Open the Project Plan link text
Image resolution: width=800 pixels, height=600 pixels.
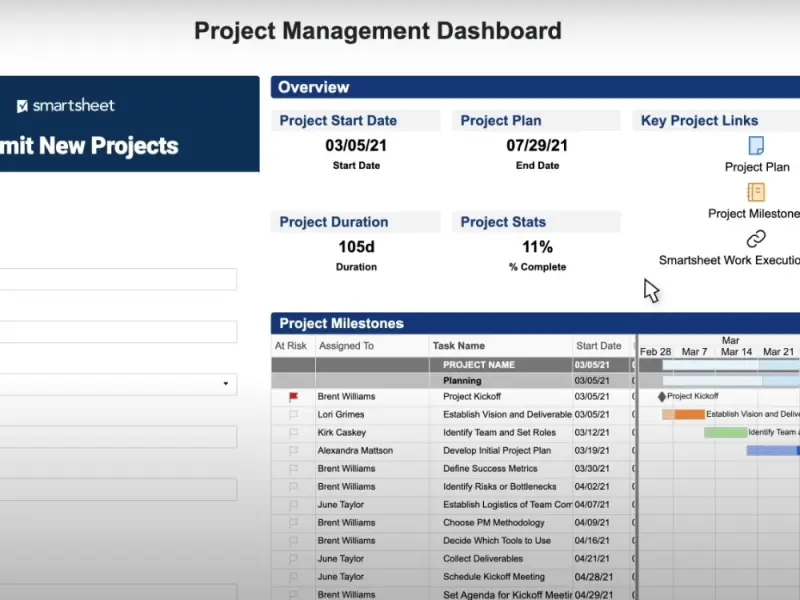click(757, 167)
